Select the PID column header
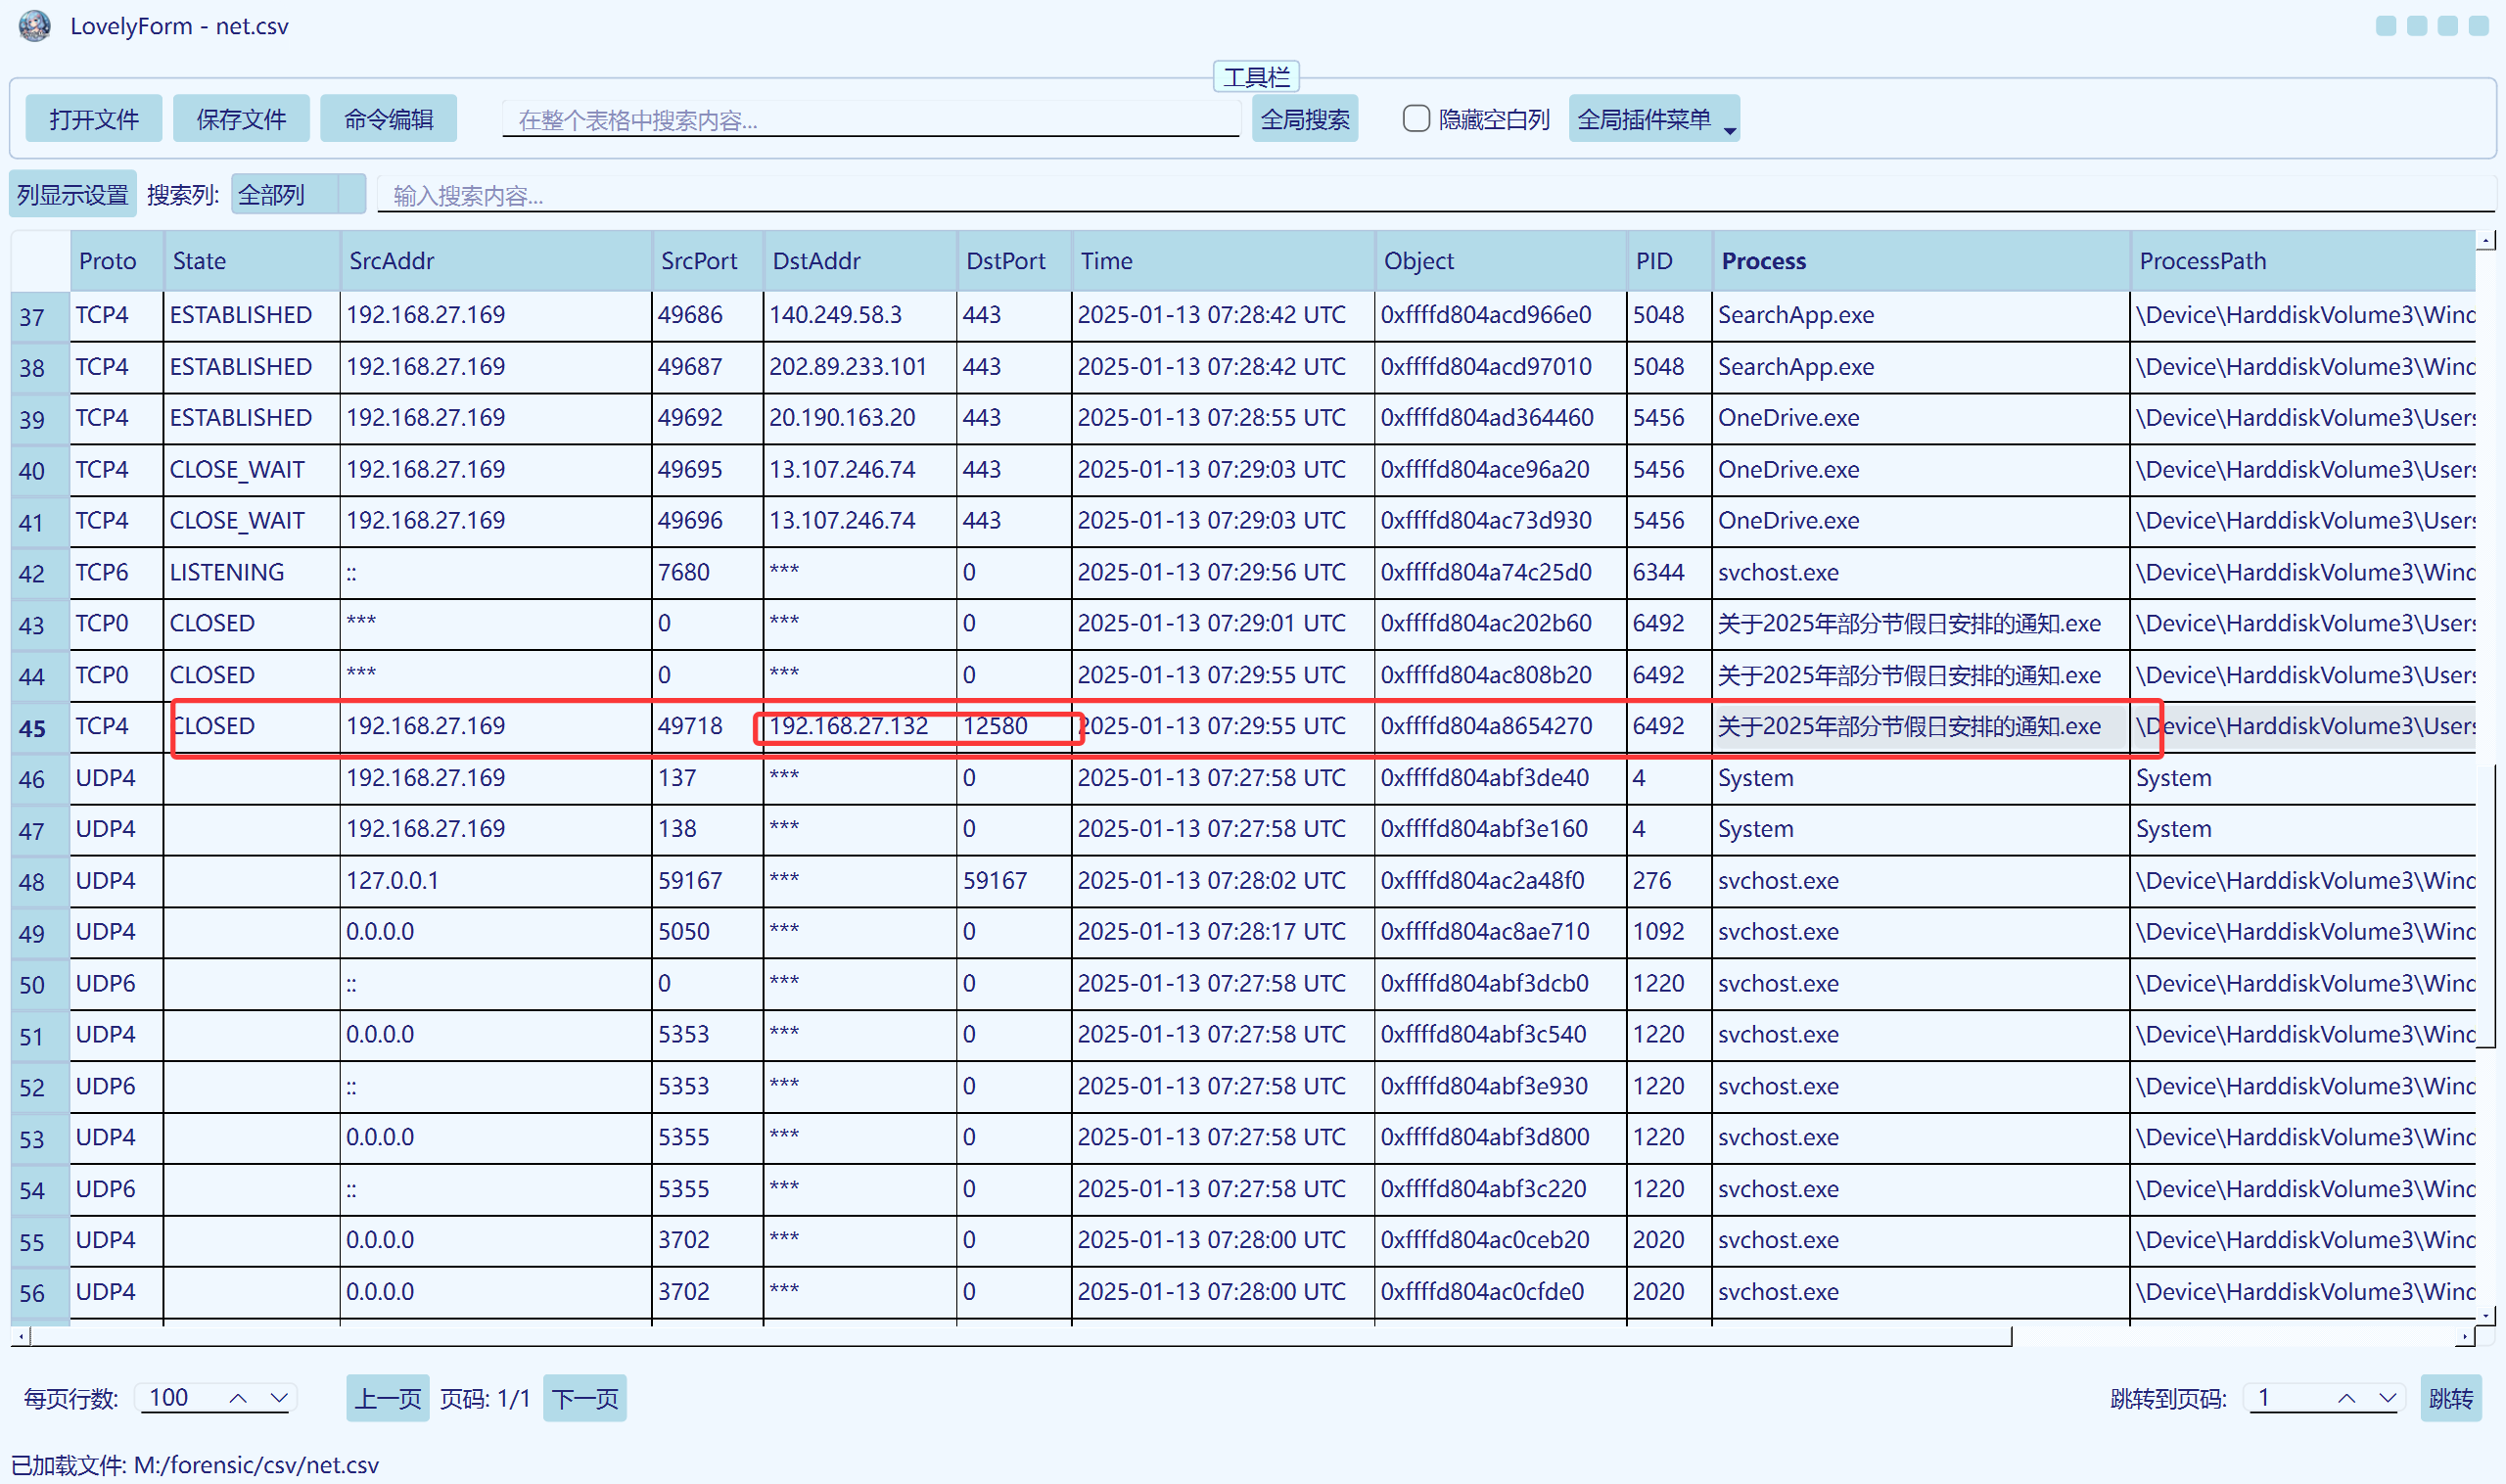This screenshot has width=2506, height=1484. click(1669, 261)
